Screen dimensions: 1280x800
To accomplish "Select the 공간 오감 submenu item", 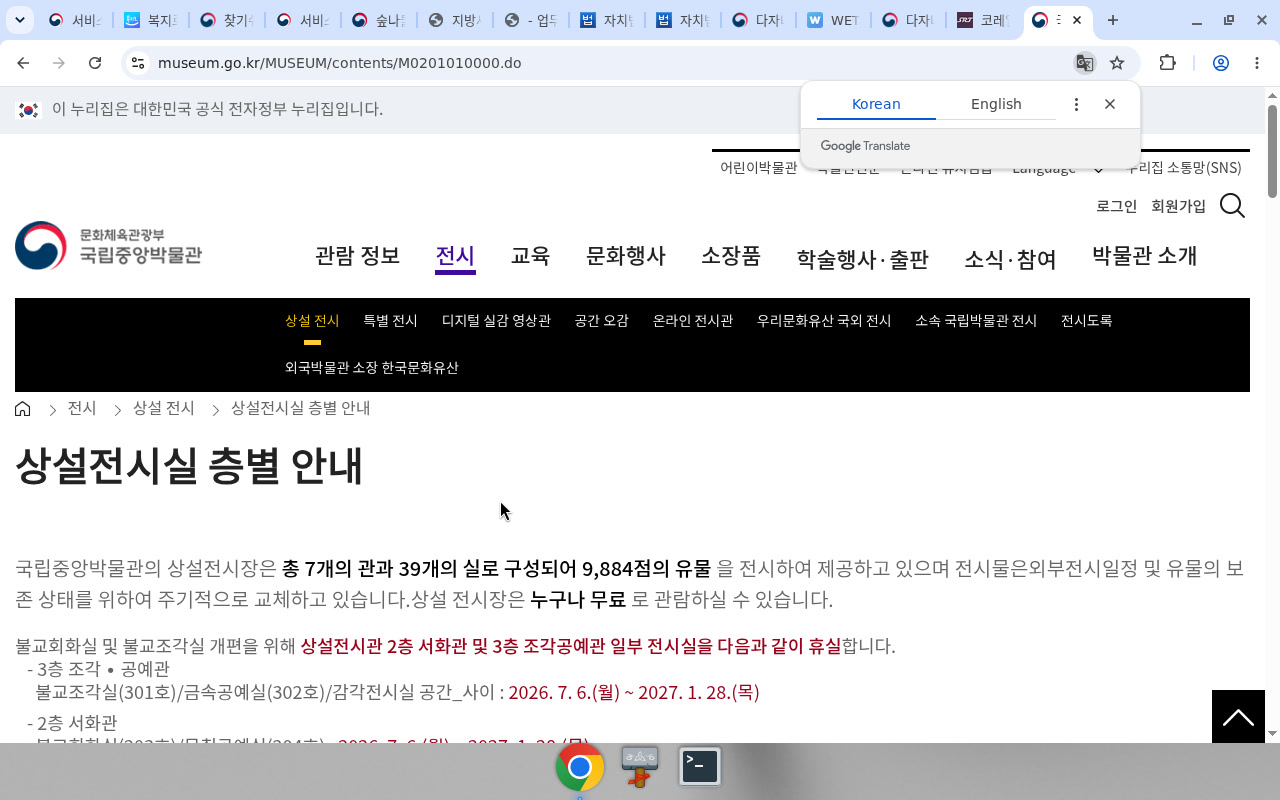I will (x=601, y=321).
